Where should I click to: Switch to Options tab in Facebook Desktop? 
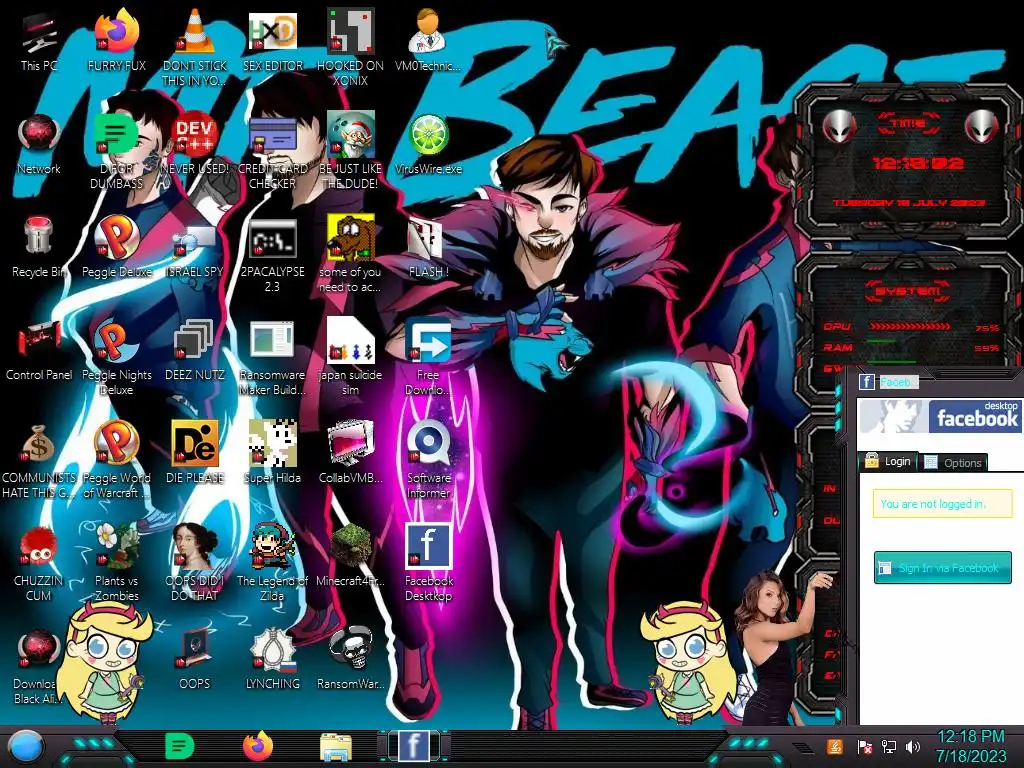(954, 462)
